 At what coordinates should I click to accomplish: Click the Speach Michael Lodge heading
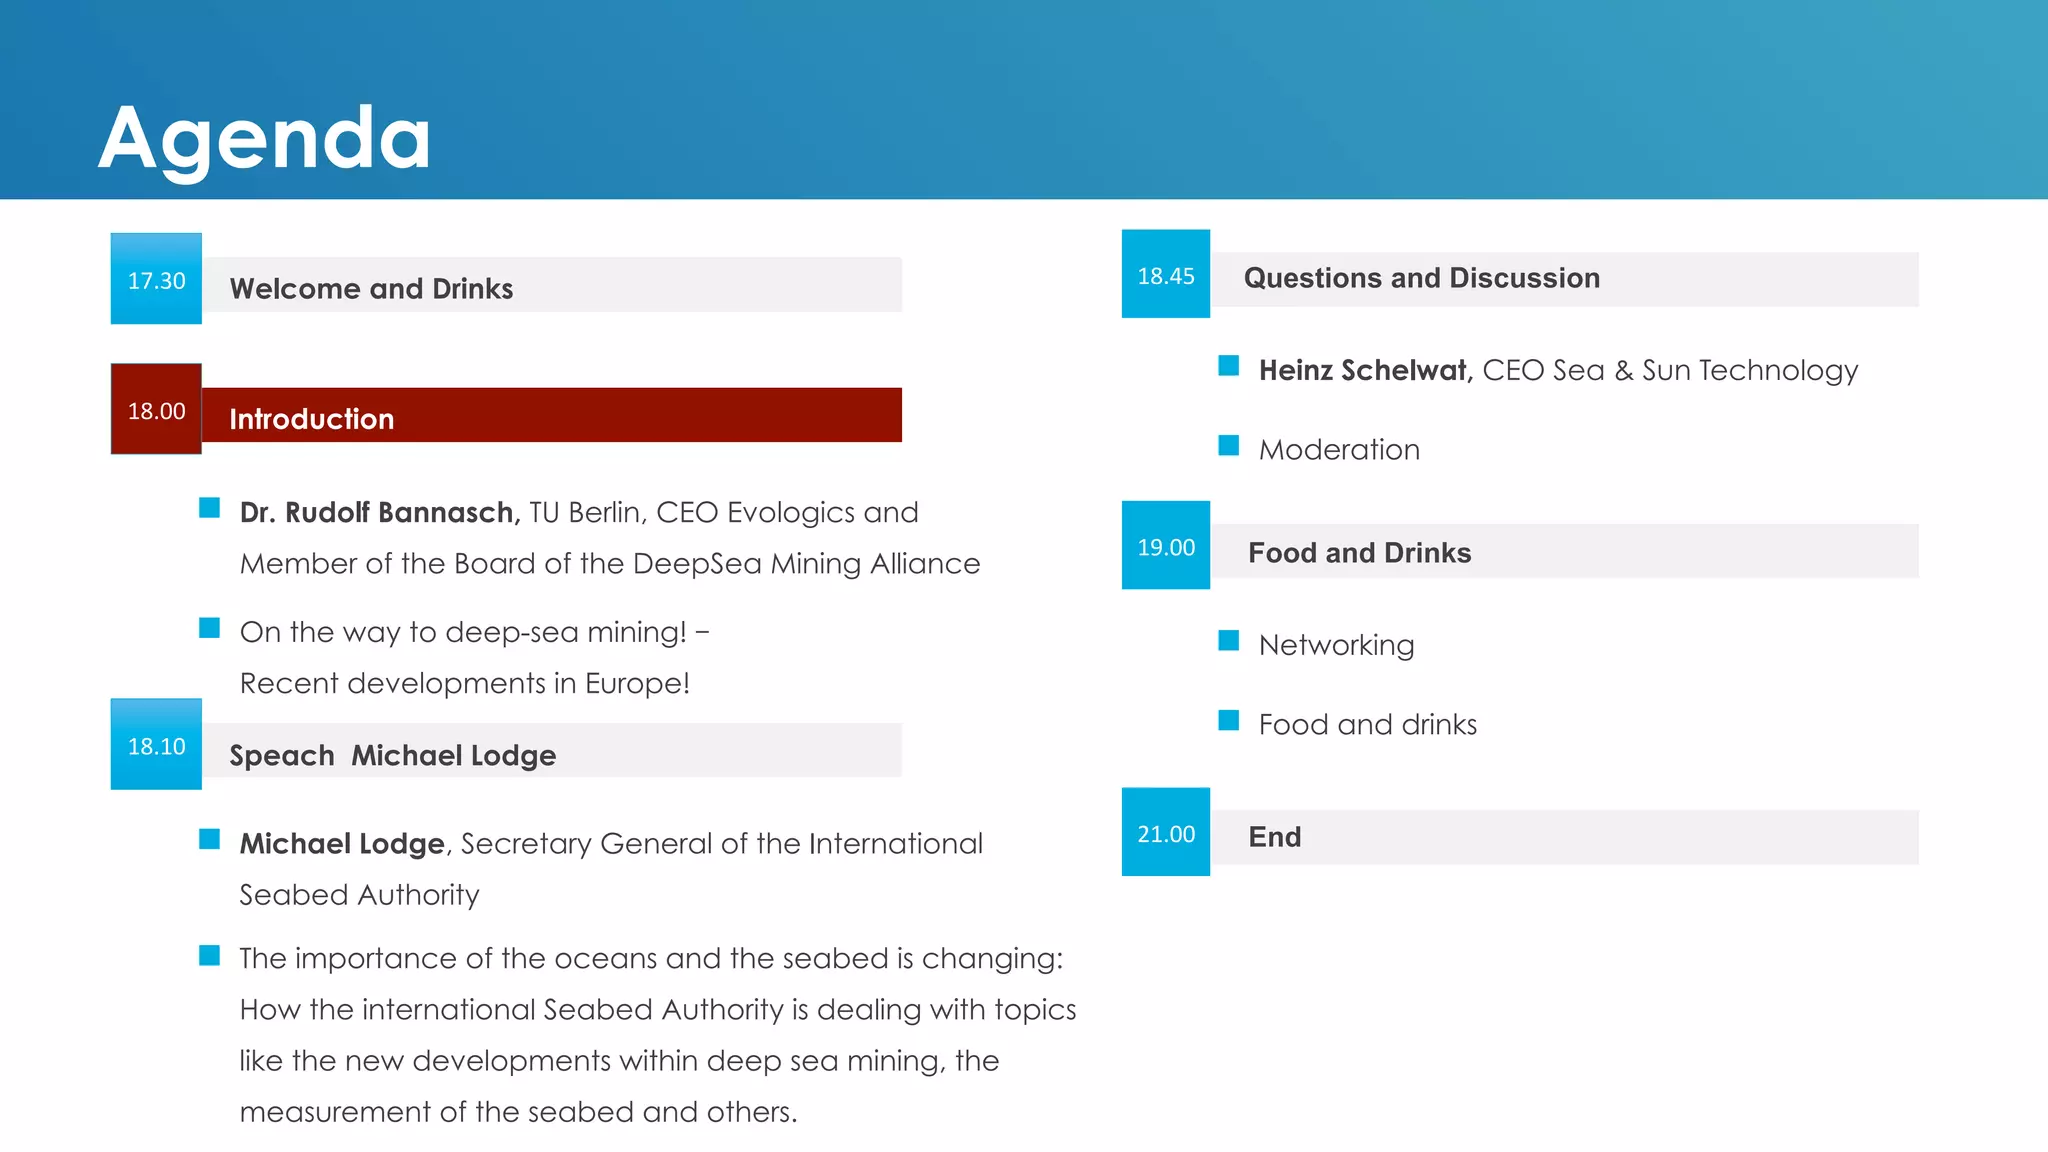coord(392,754)
